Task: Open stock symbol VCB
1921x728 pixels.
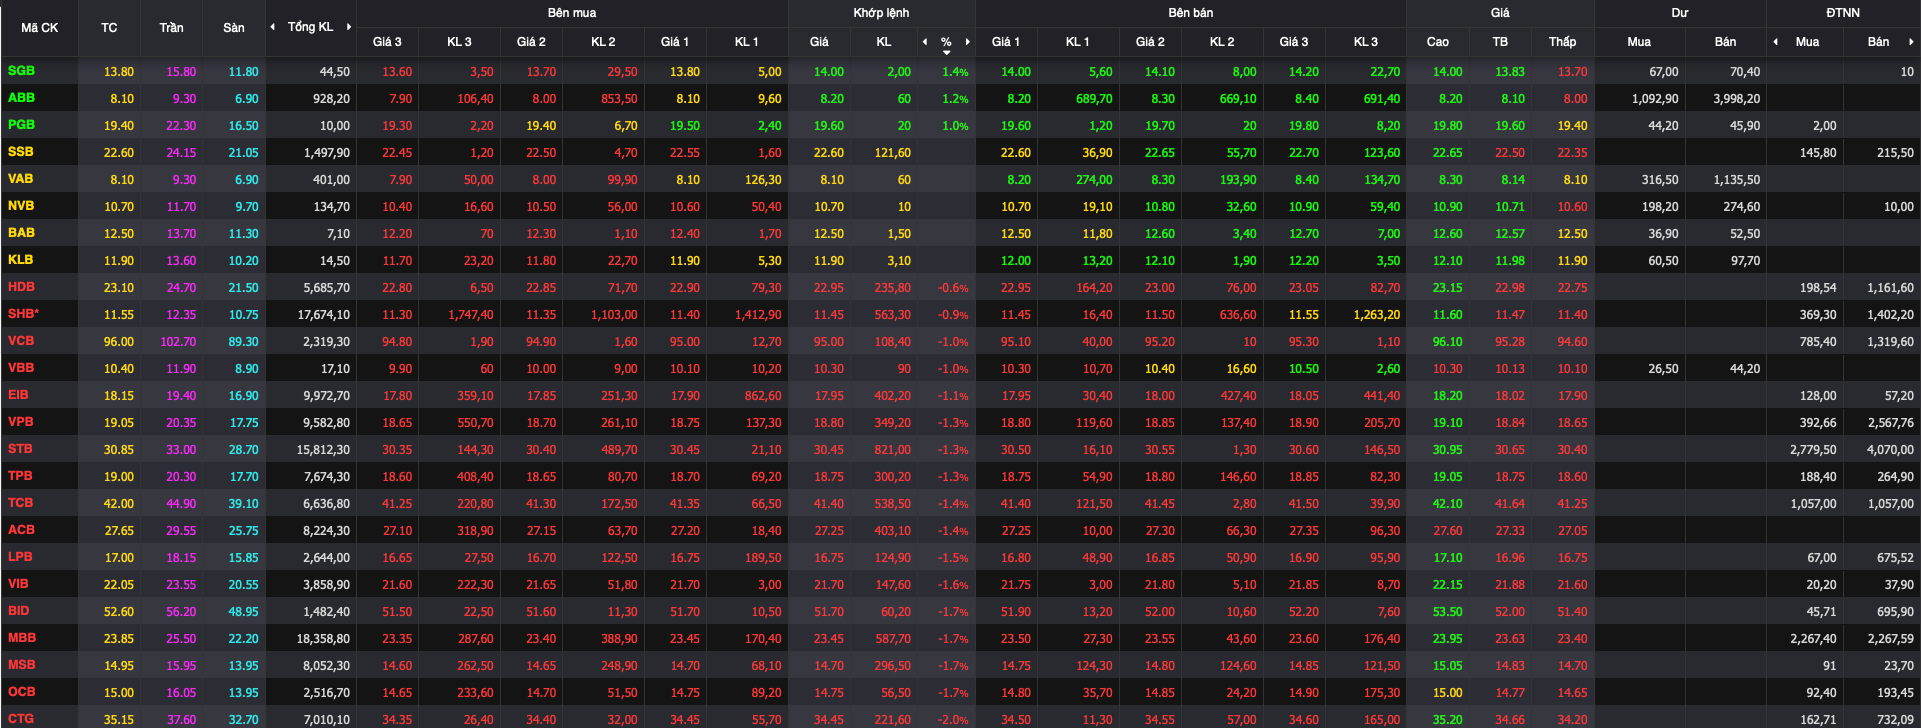Action: click(21, 341)
